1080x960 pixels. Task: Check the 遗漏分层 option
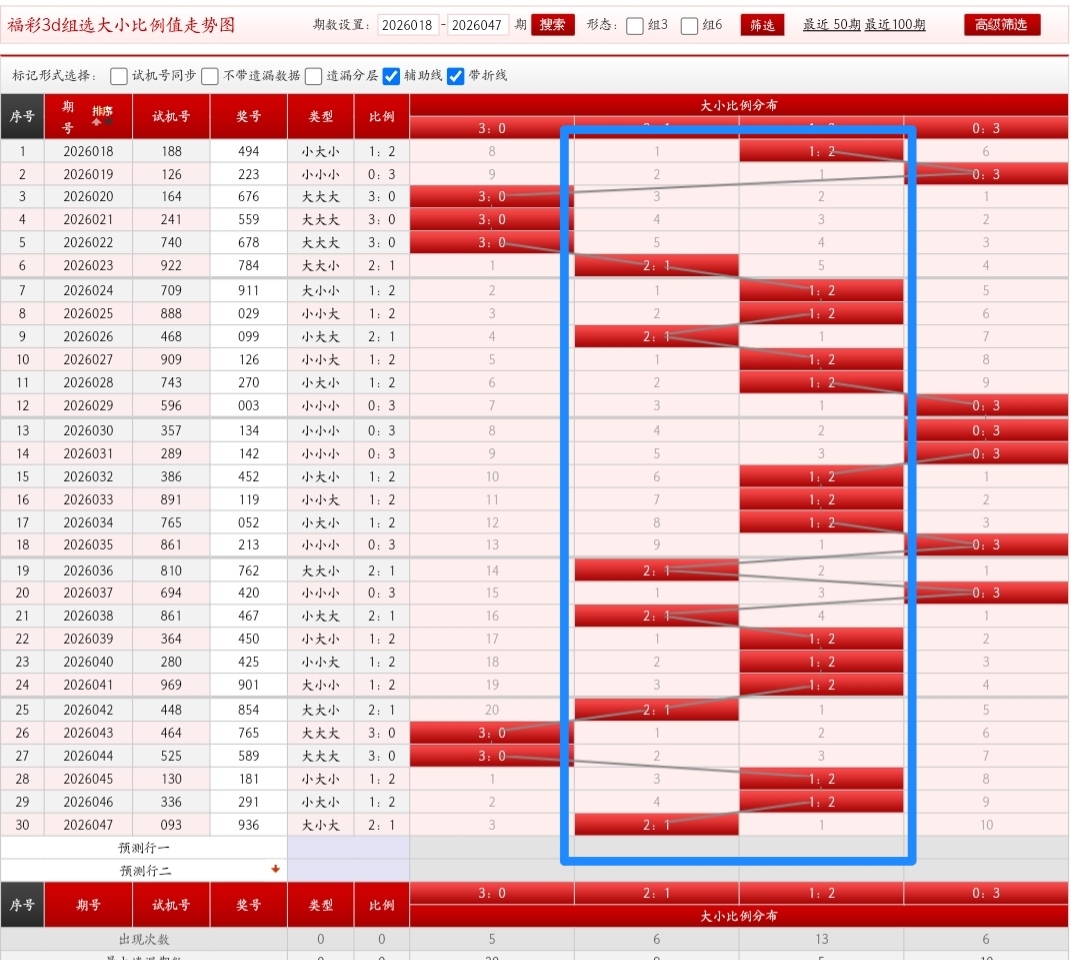[313, 76]
